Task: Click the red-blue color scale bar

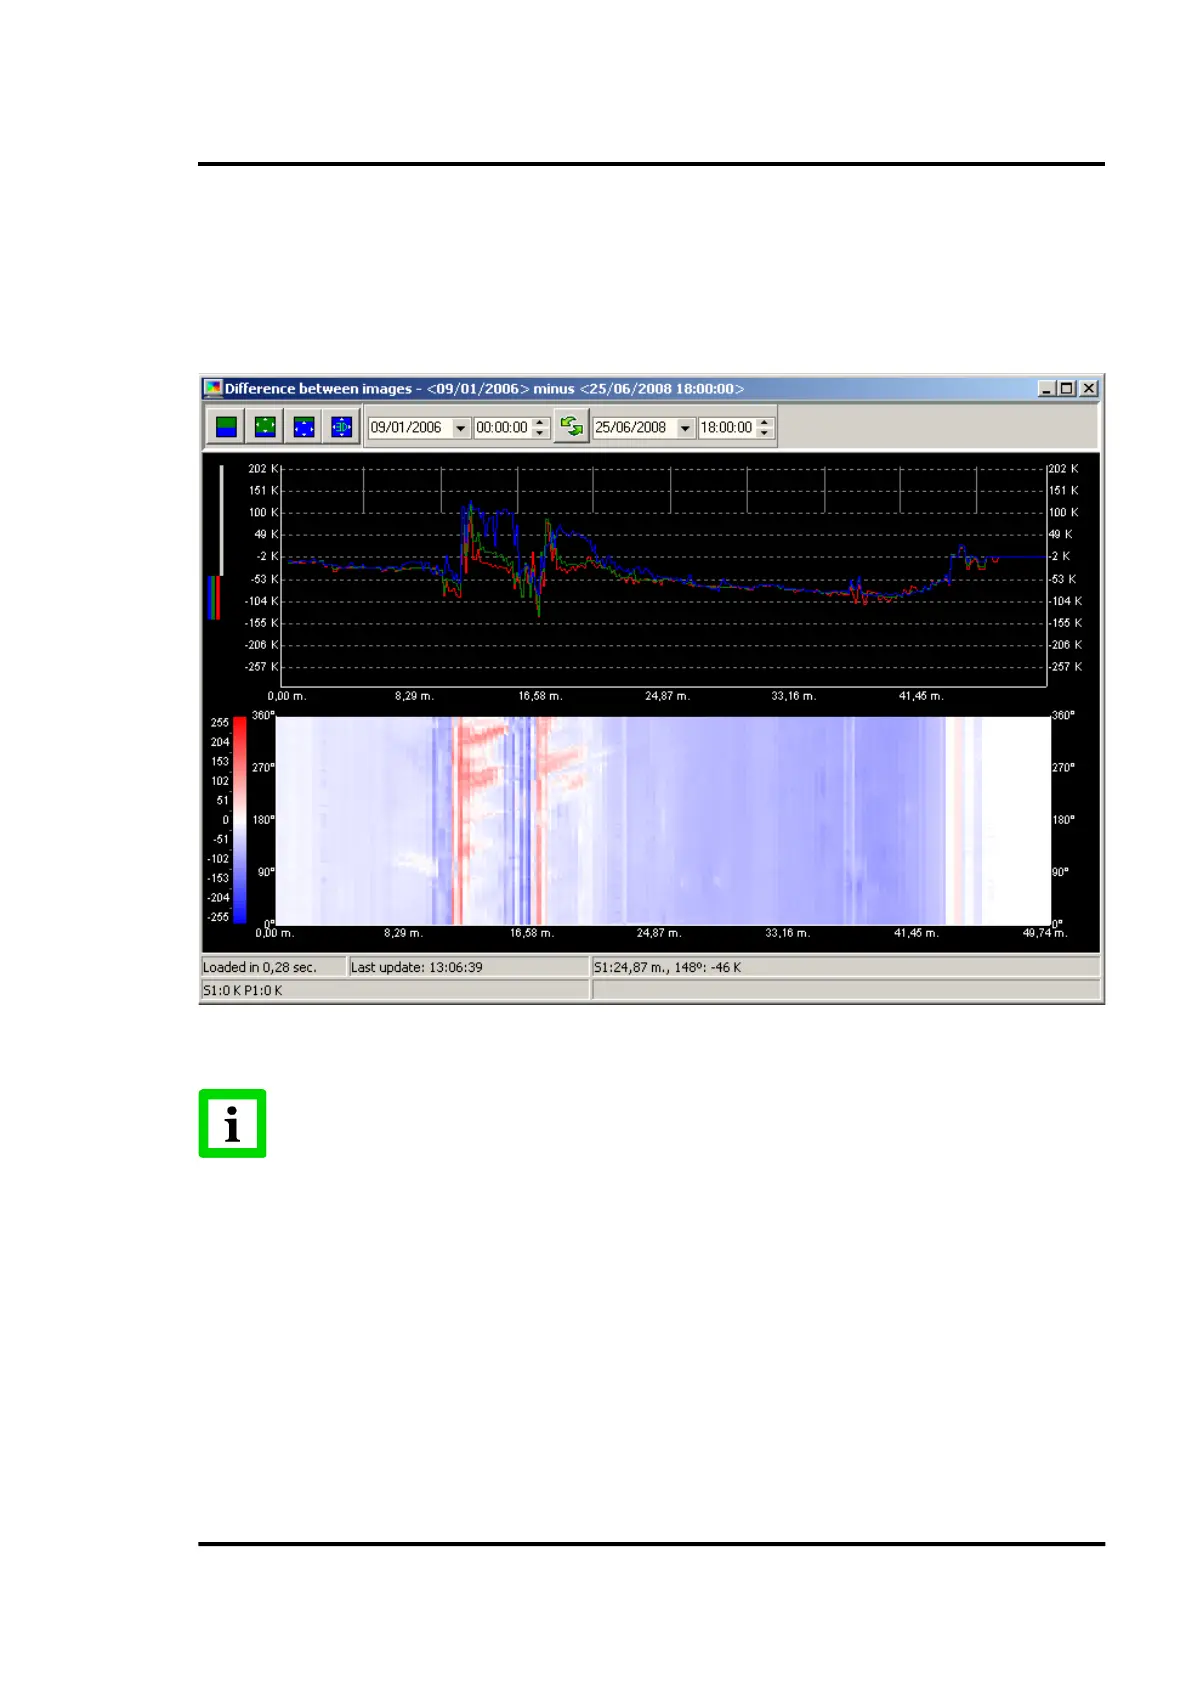Action: pyautogui.click(x=240, y=820)
